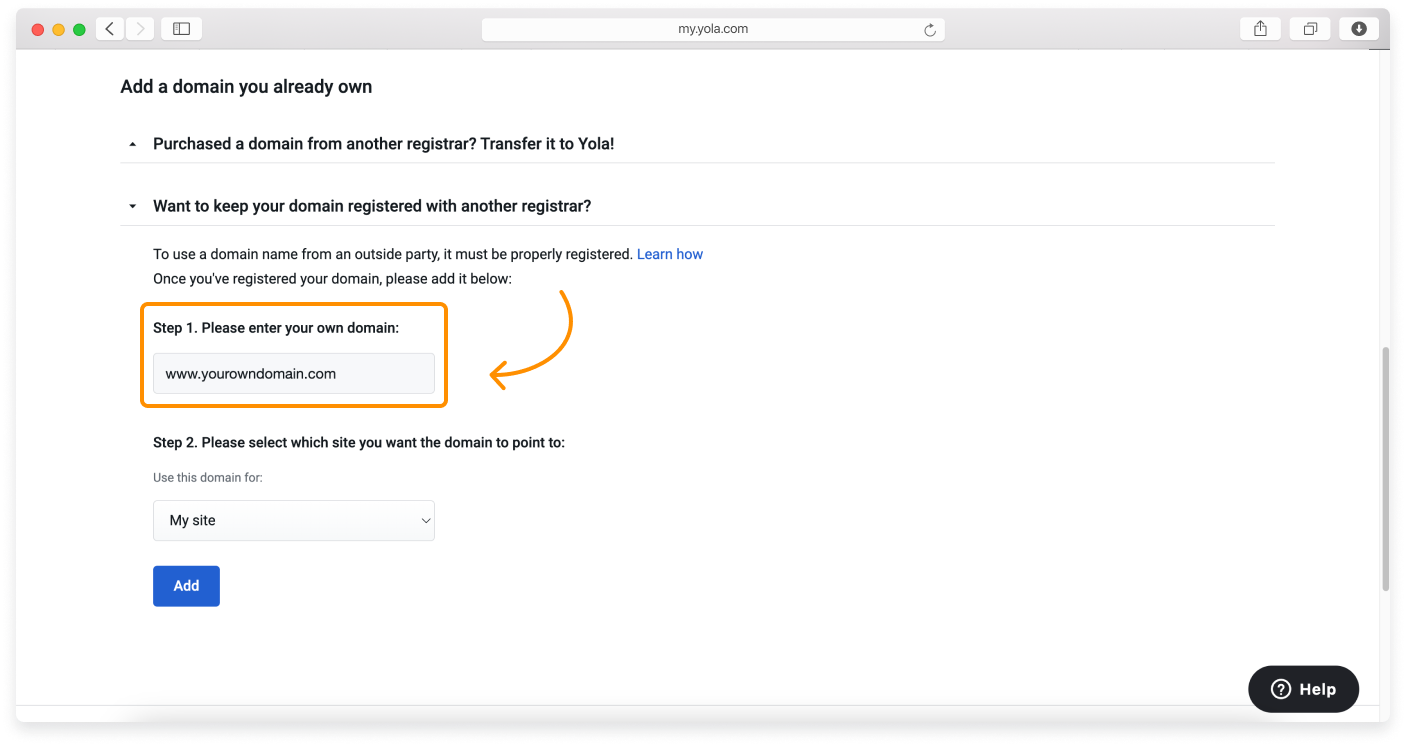
Task: Show all tabs overview icon
Action: click(x=1310, y=29)
